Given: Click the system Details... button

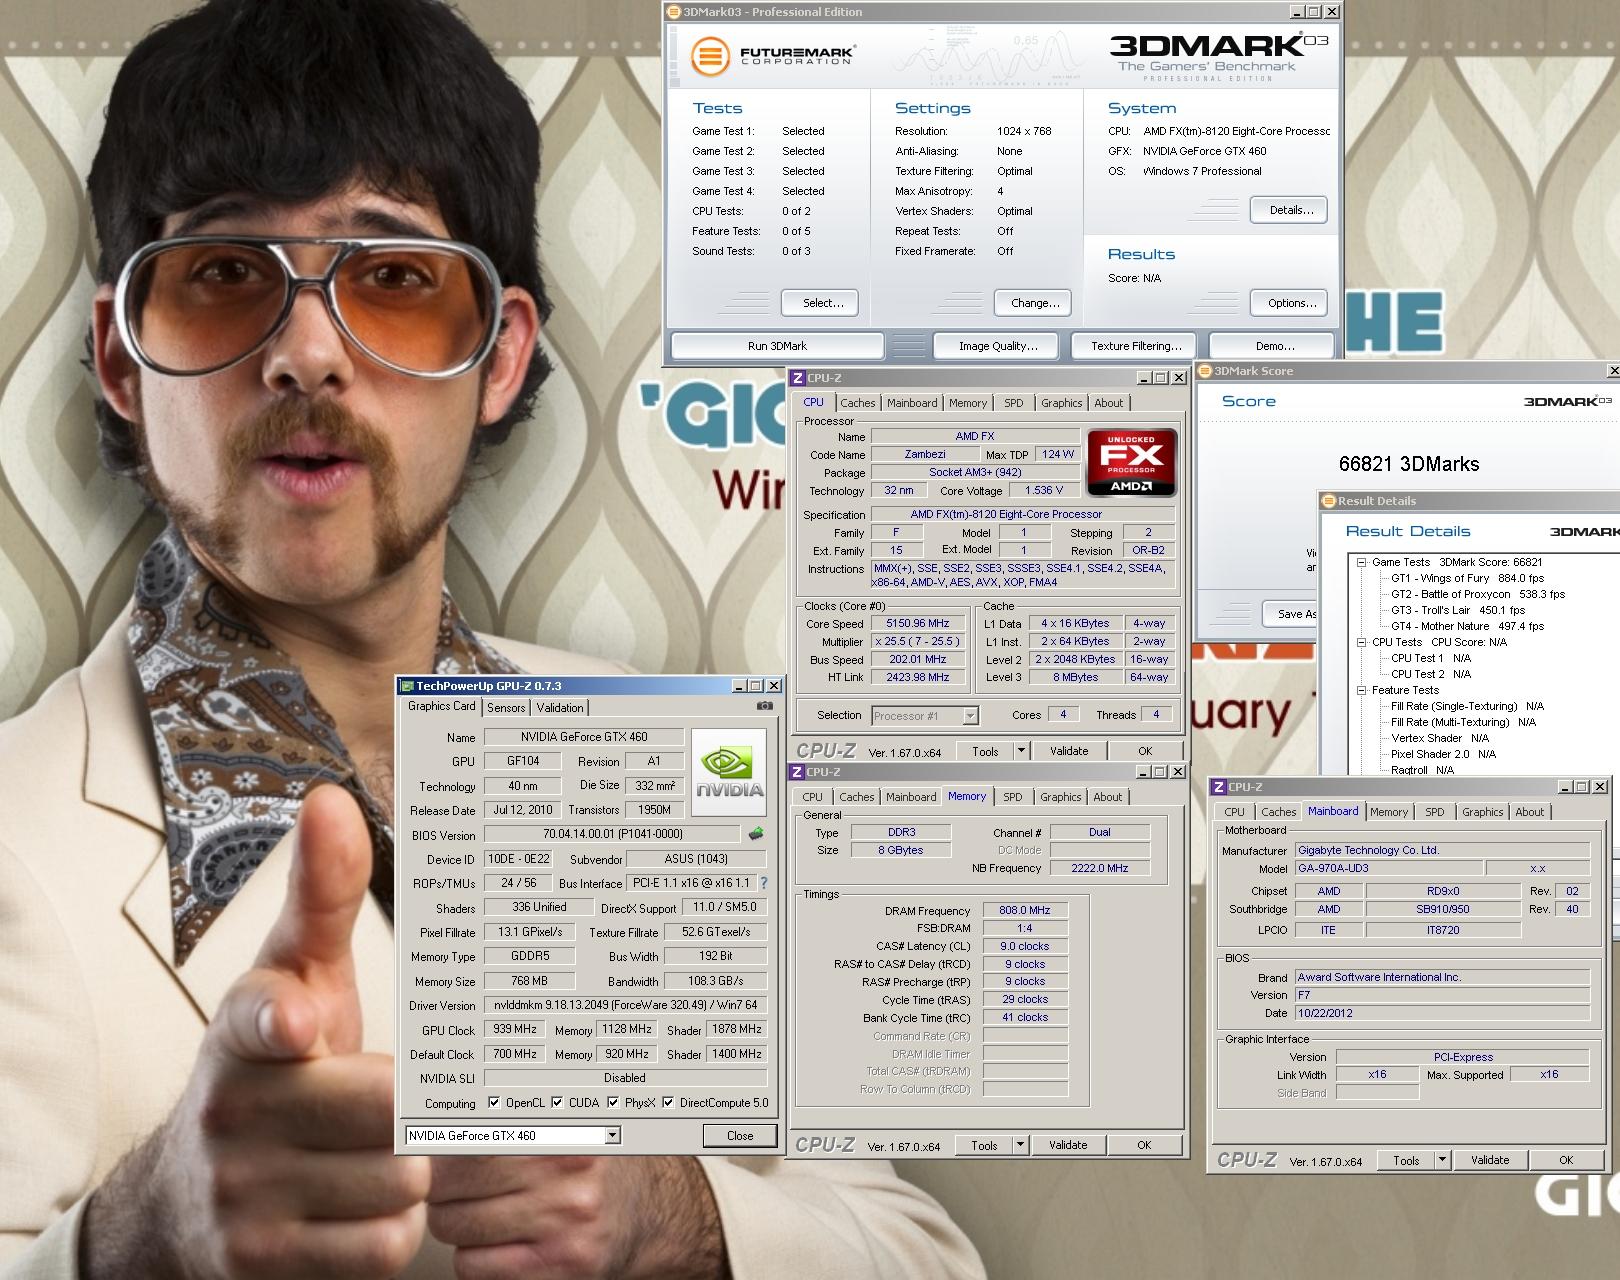Looking at the screenshot, I should coord(1291,210).
